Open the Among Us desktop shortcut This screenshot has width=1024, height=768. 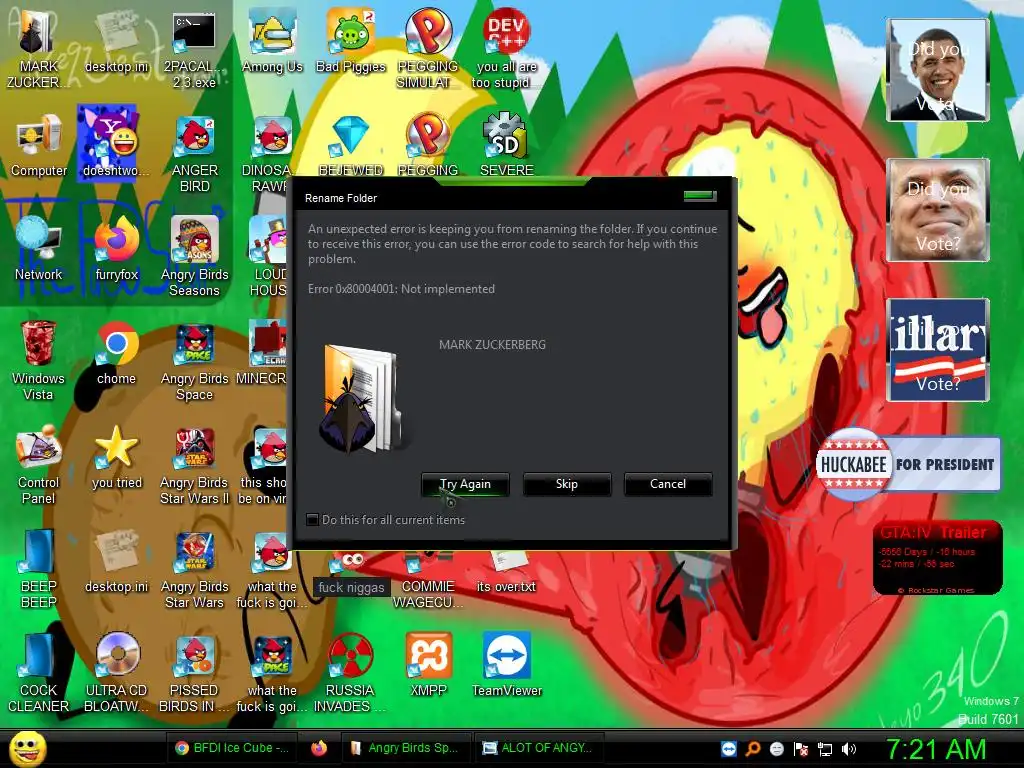pyautogui.click(x=272, y=43)
